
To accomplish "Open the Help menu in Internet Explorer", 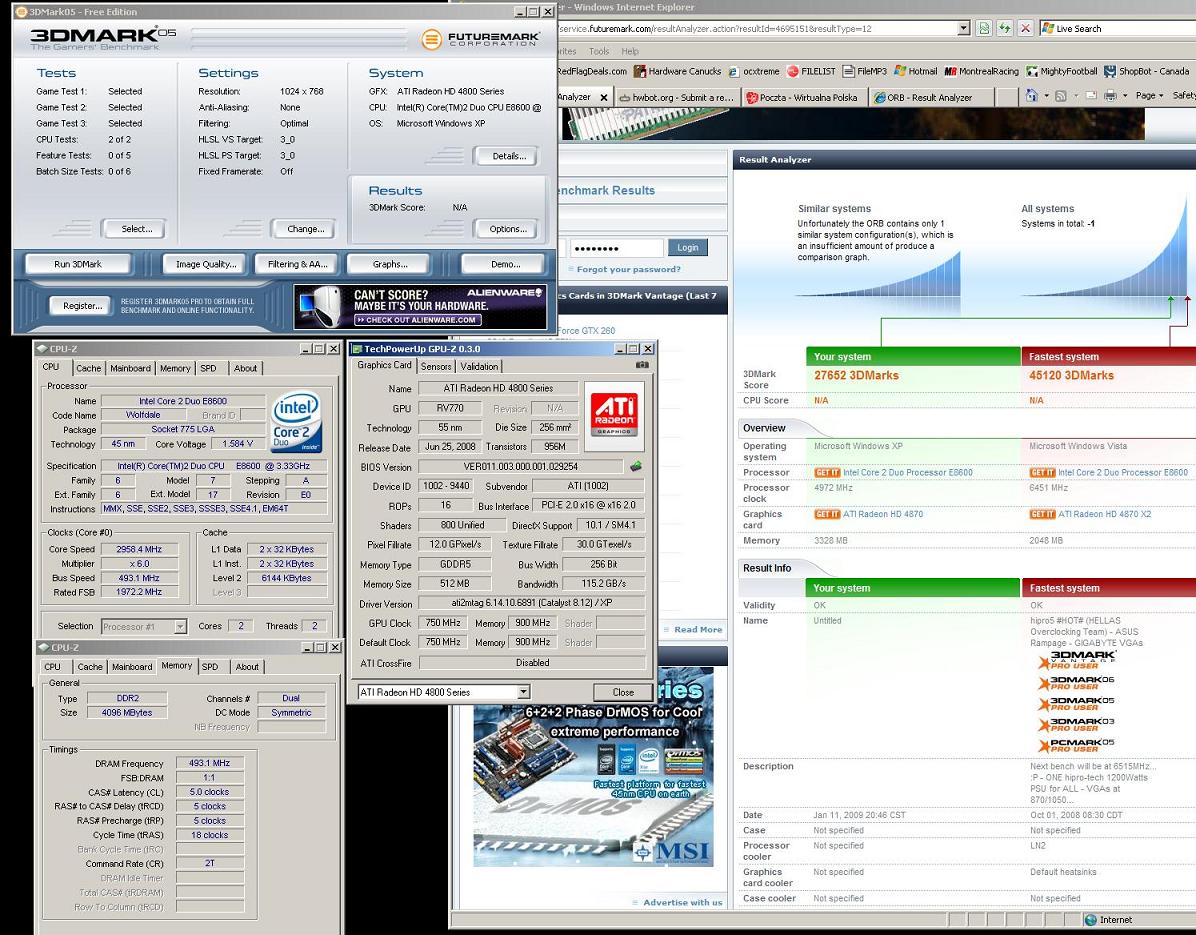I will click(x=629, y=51).
